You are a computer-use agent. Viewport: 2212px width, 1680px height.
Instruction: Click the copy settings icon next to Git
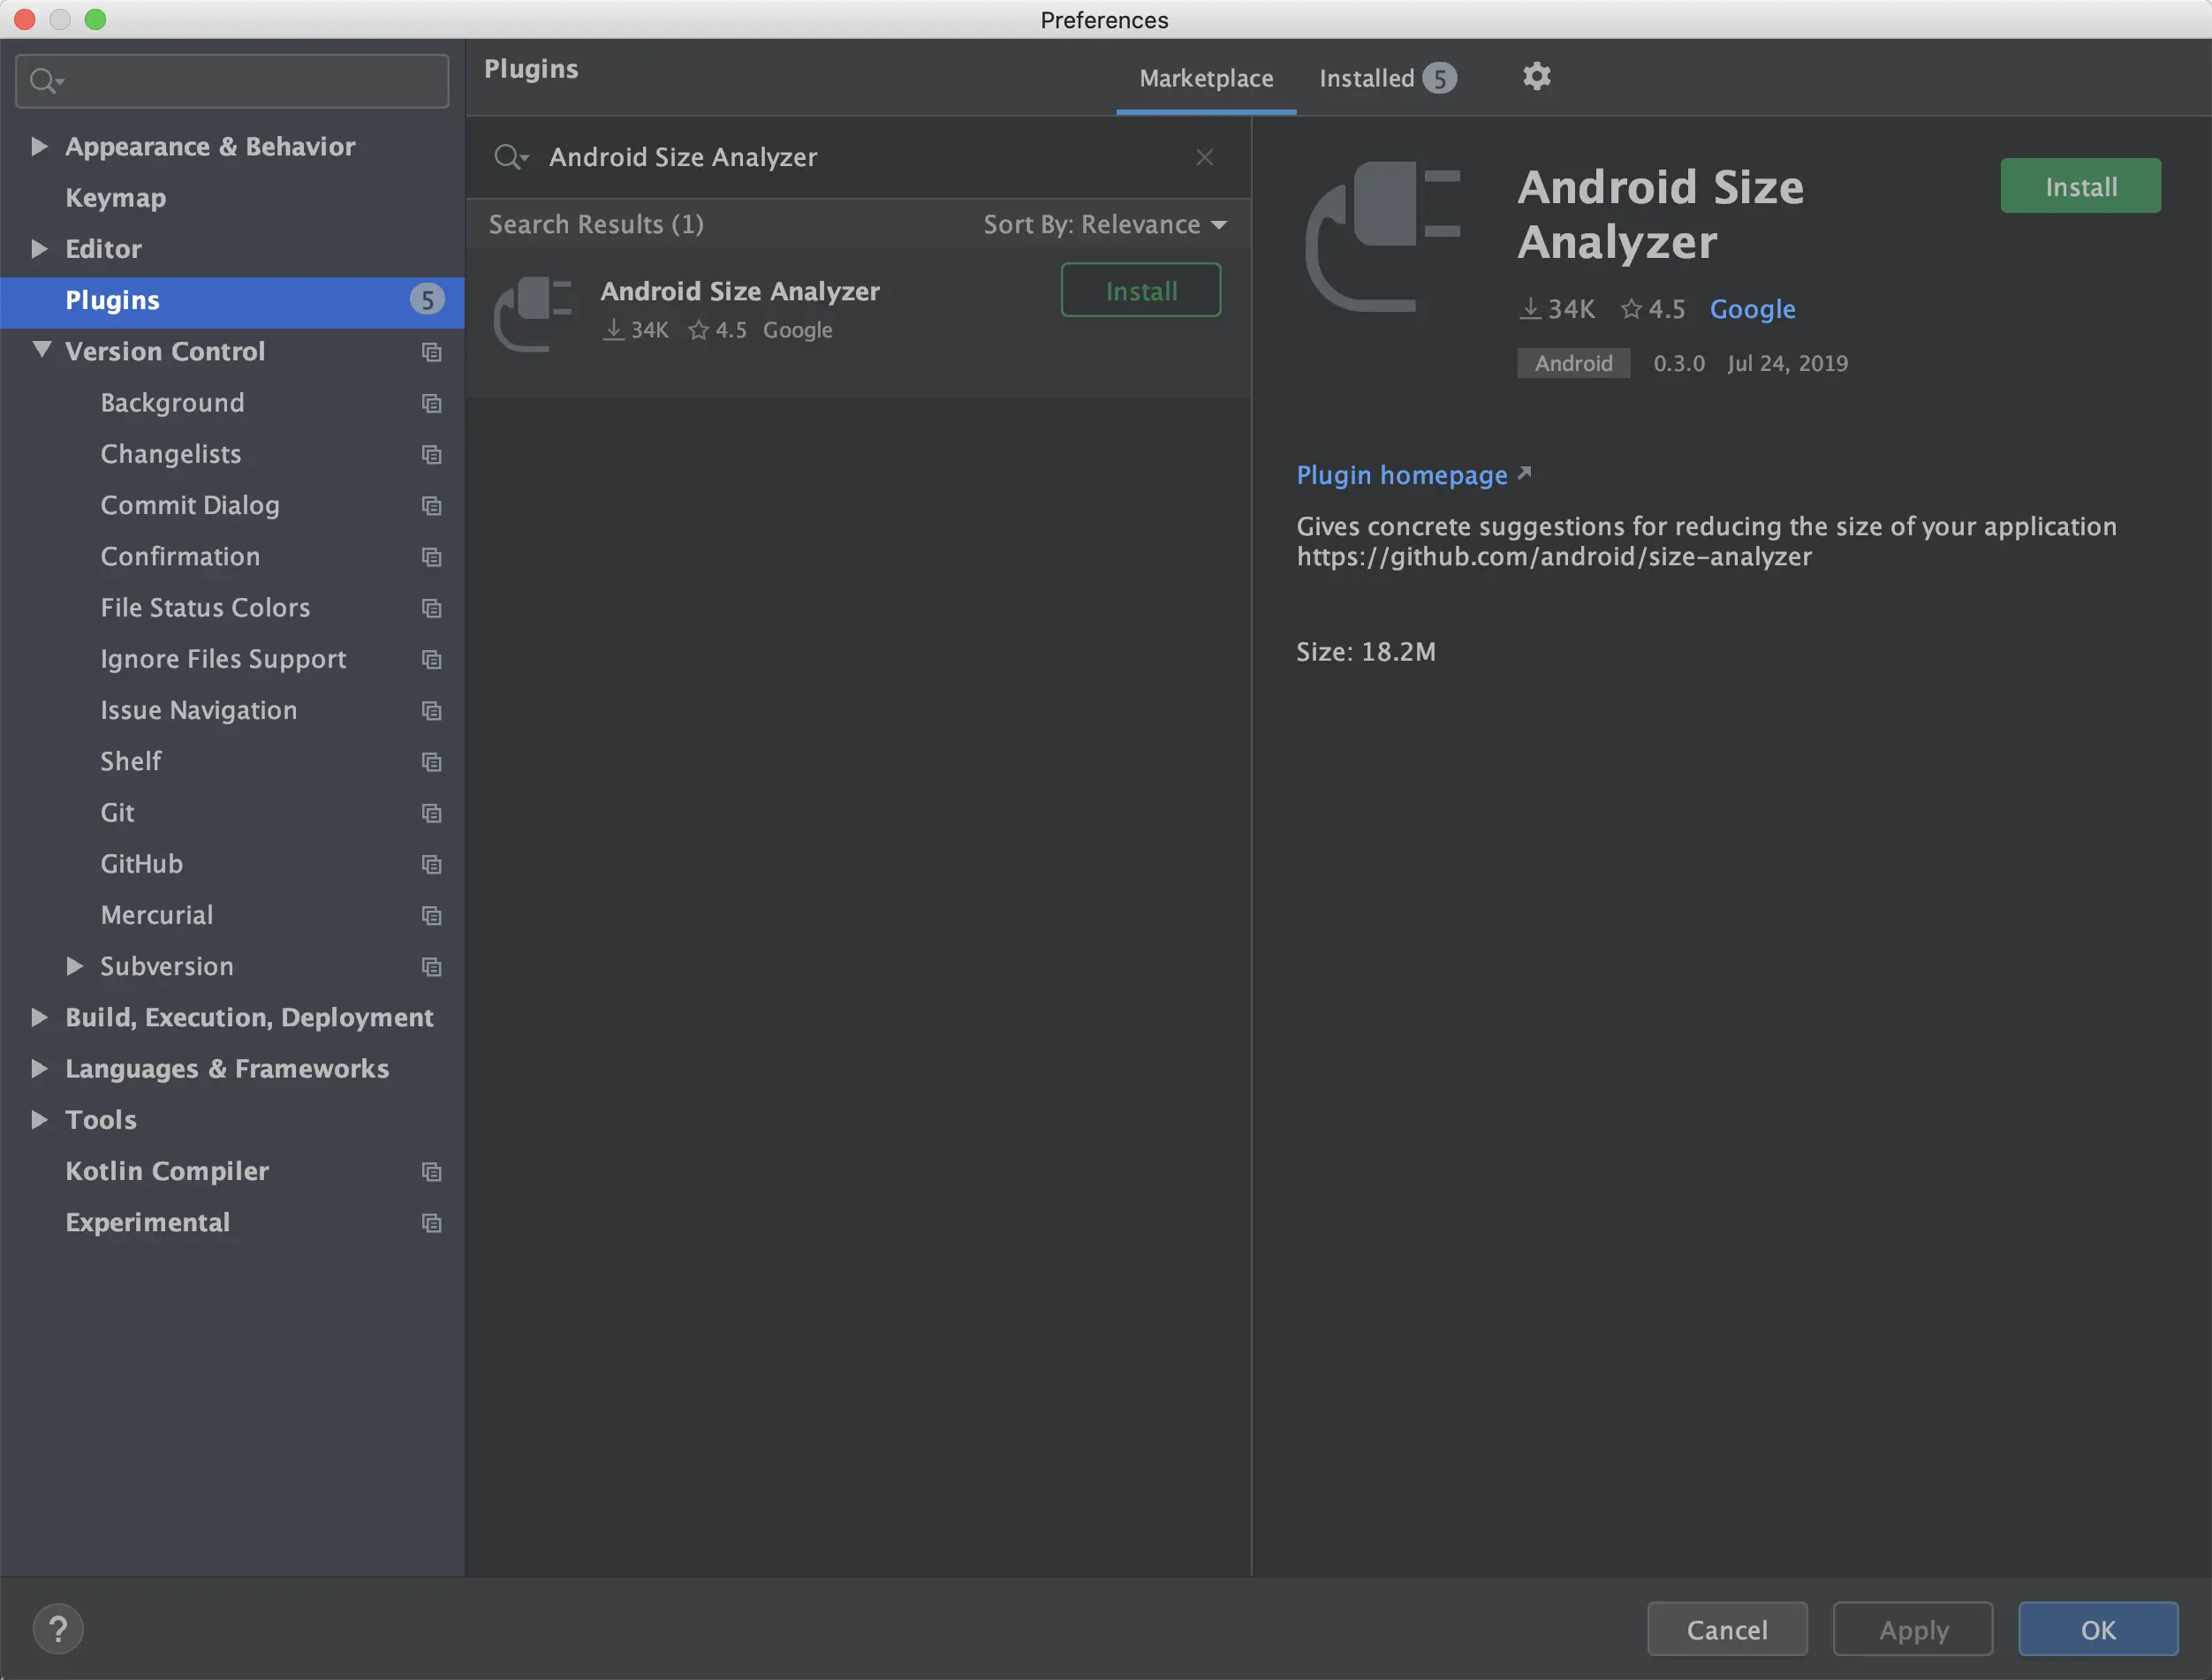[x=431, y=813]
